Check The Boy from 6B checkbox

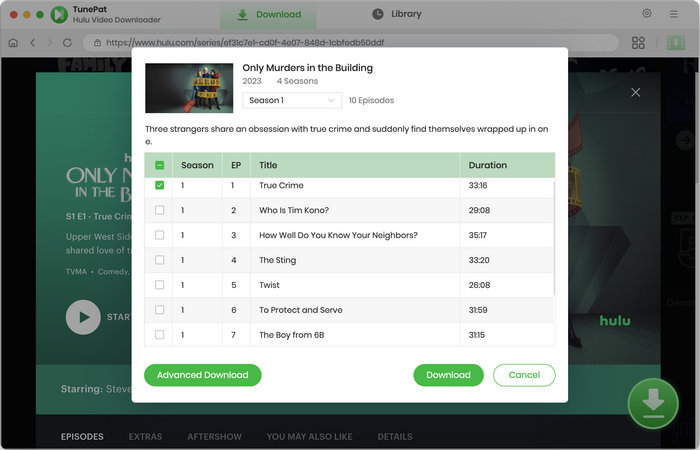[x=159, y=334]
